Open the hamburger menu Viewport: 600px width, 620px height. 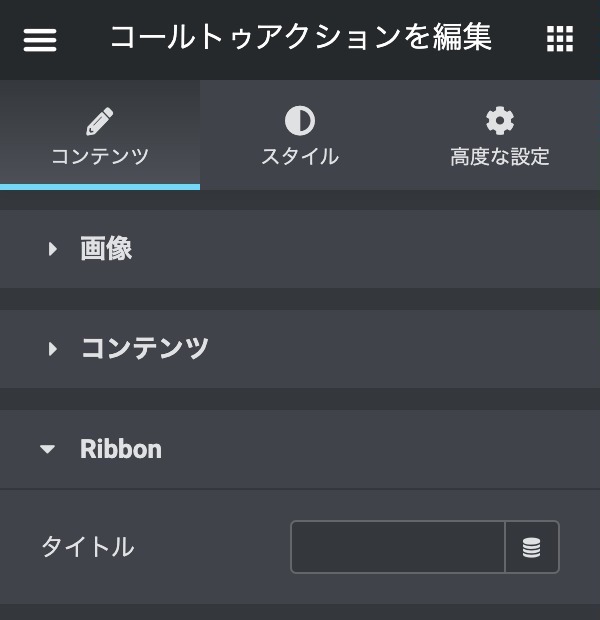click(40, 40)
